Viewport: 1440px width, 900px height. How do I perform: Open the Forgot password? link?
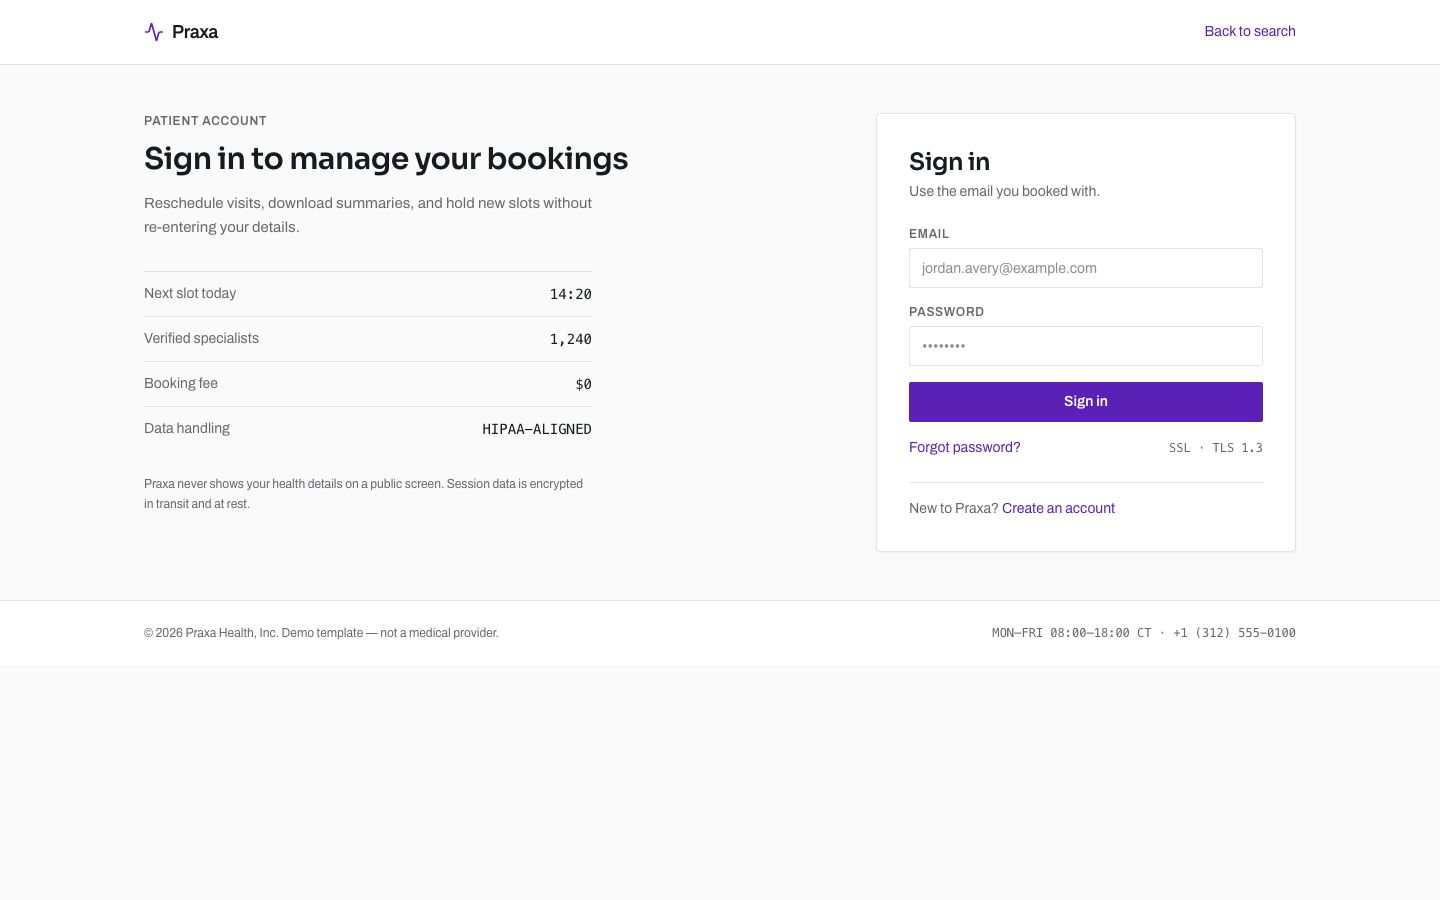[x=965, y=447]
